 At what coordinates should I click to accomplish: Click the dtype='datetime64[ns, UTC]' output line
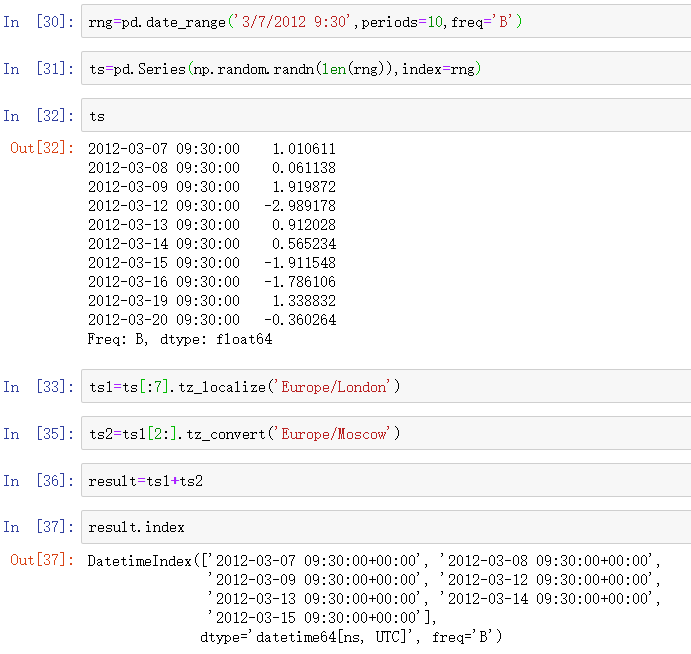tap(351, 637)
